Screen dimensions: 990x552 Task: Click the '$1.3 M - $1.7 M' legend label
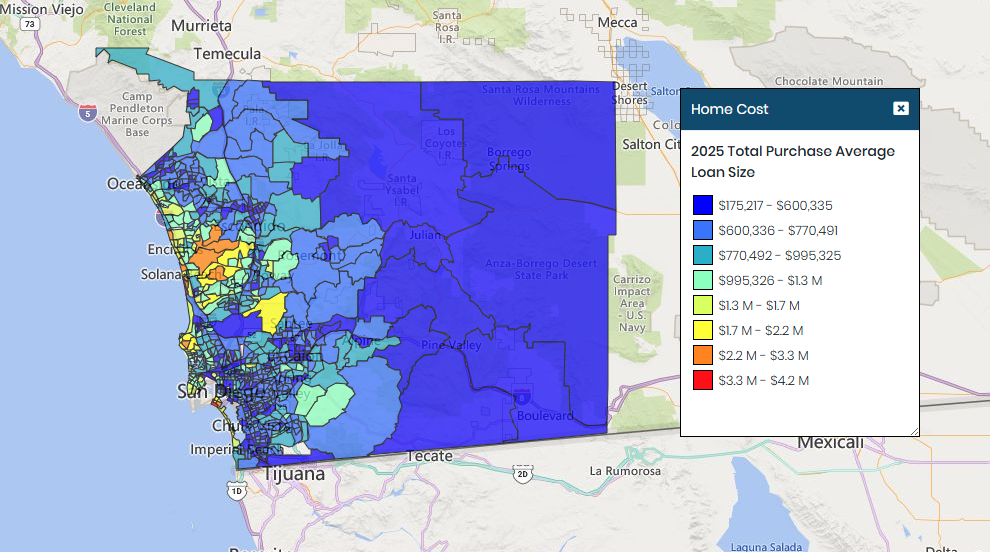coord(759,306)
